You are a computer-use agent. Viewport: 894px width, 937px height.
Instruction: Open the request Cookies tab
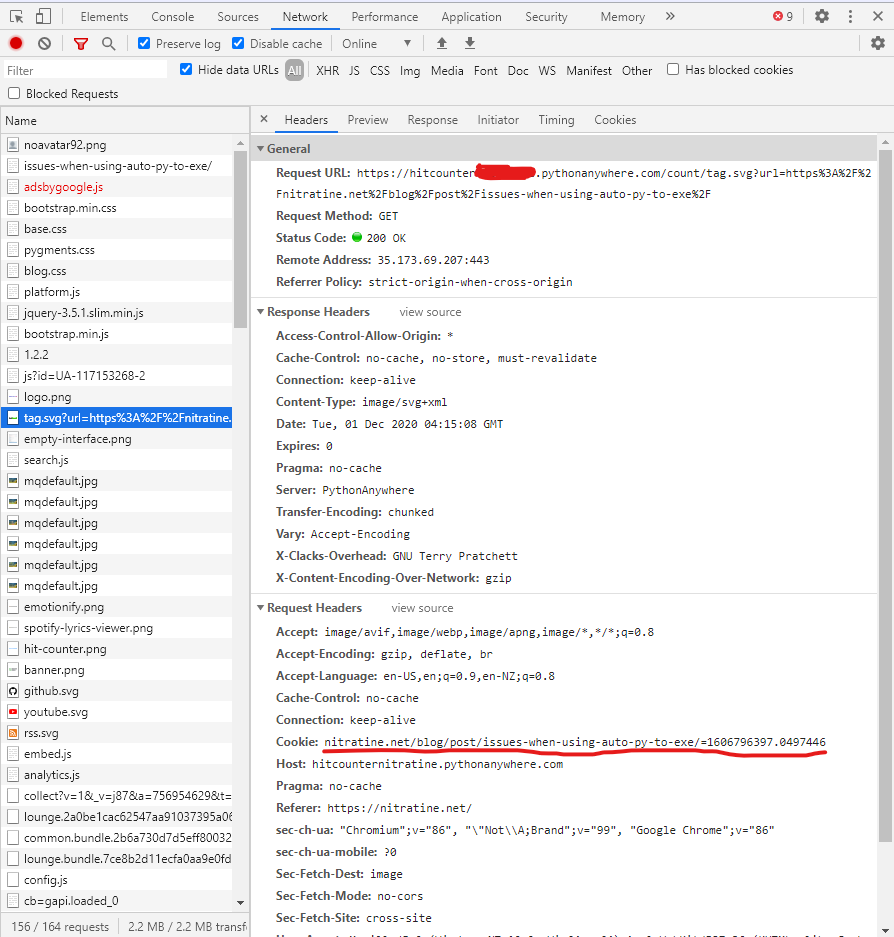615,120
